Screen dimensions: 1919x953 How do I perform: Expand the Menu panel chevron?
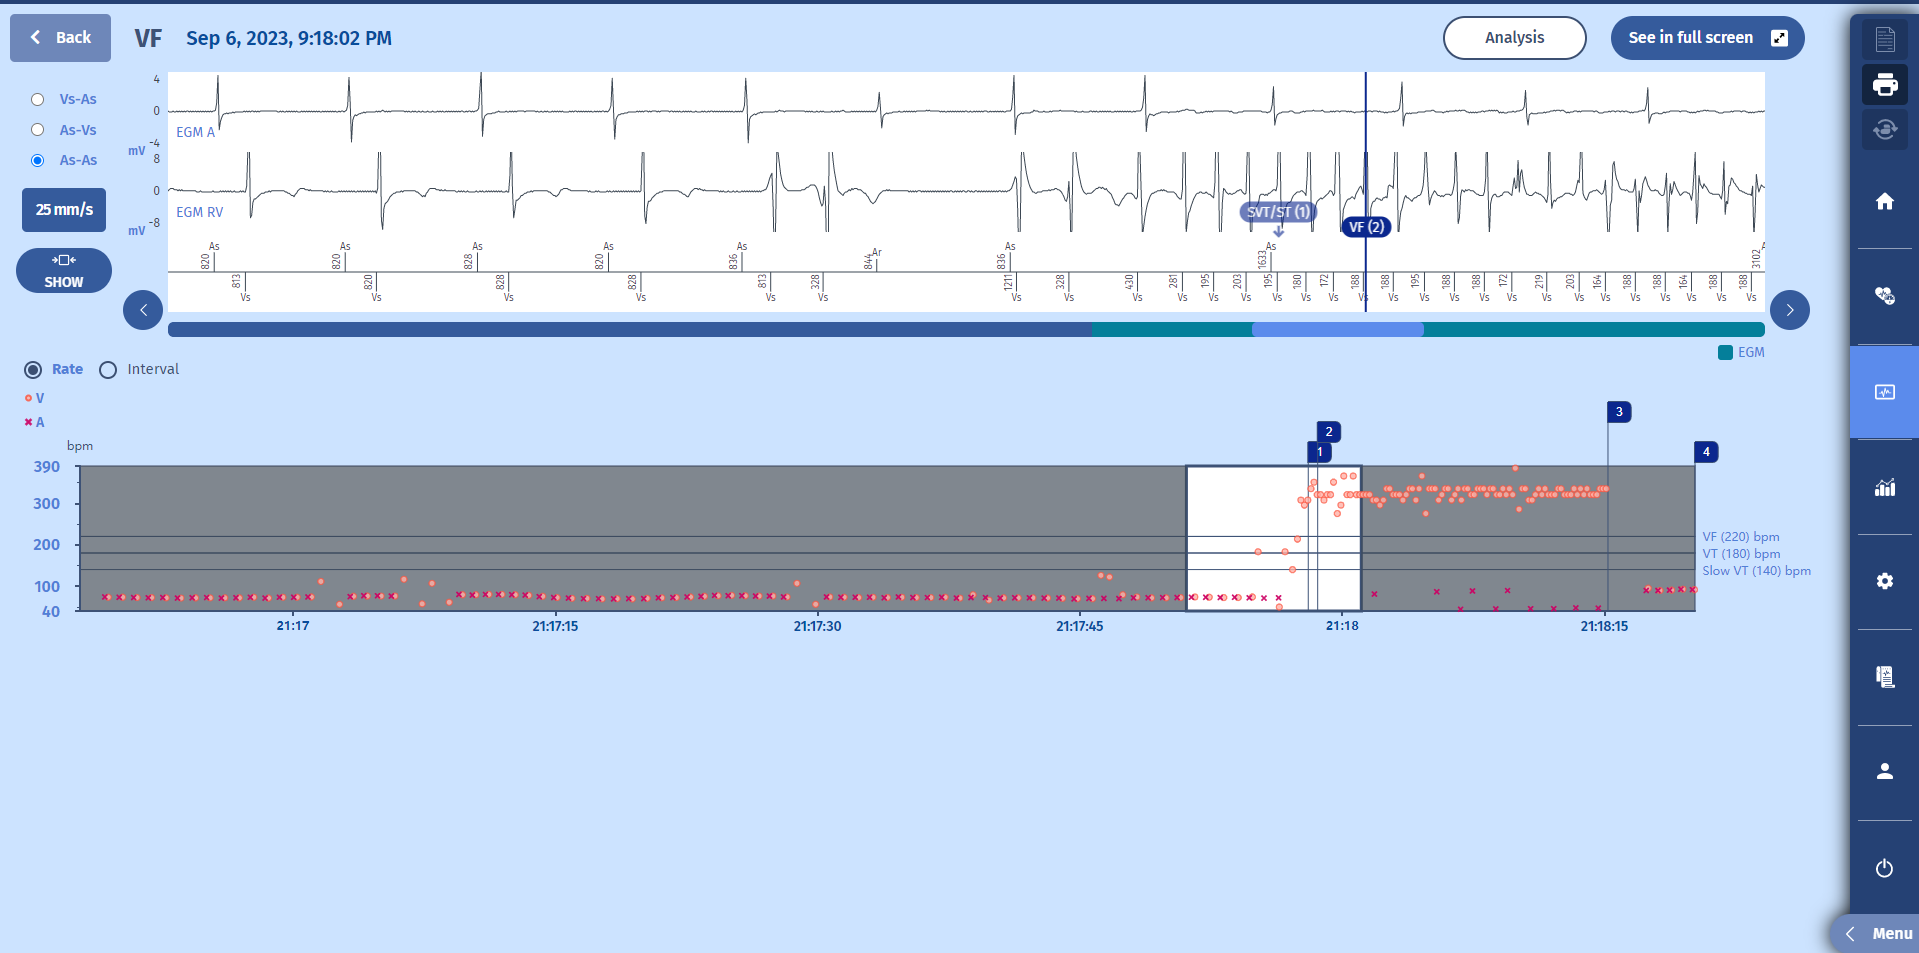pyautogui.click(x=1851, y=933)
